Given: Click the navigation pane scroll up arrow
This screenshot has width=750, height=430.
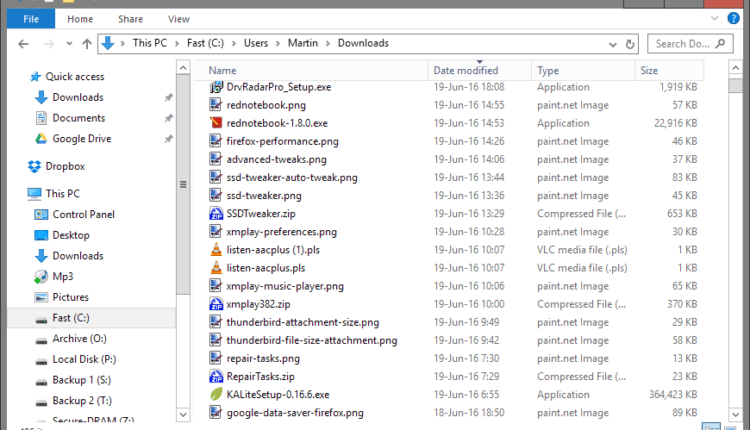Looking at the screenshot, I should tap(183, 68).
